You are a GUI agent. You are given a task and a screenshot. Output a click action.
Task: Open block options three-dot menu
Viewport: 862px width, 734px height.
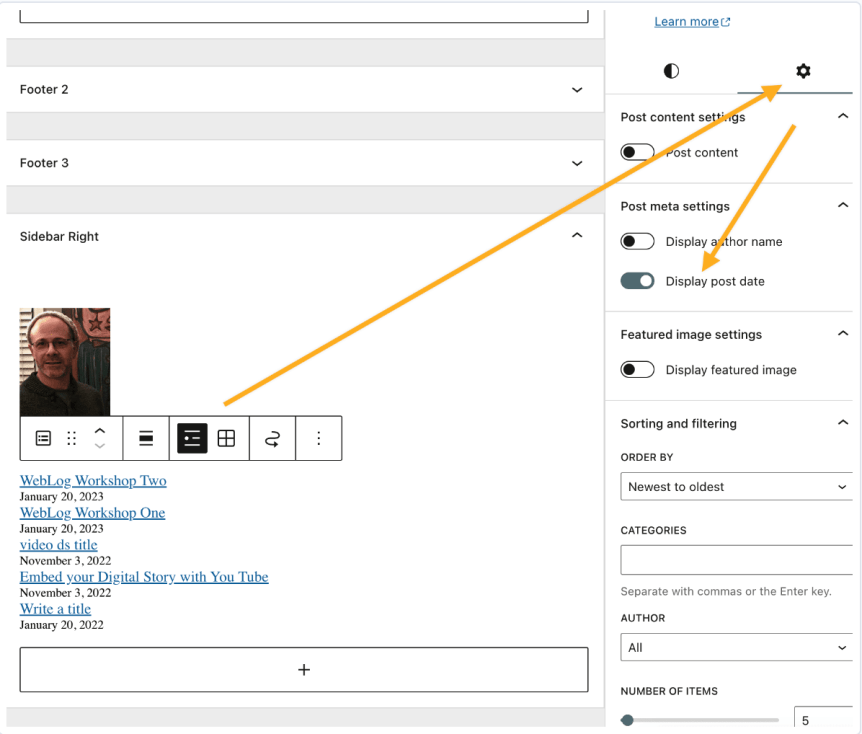point(319,438)
